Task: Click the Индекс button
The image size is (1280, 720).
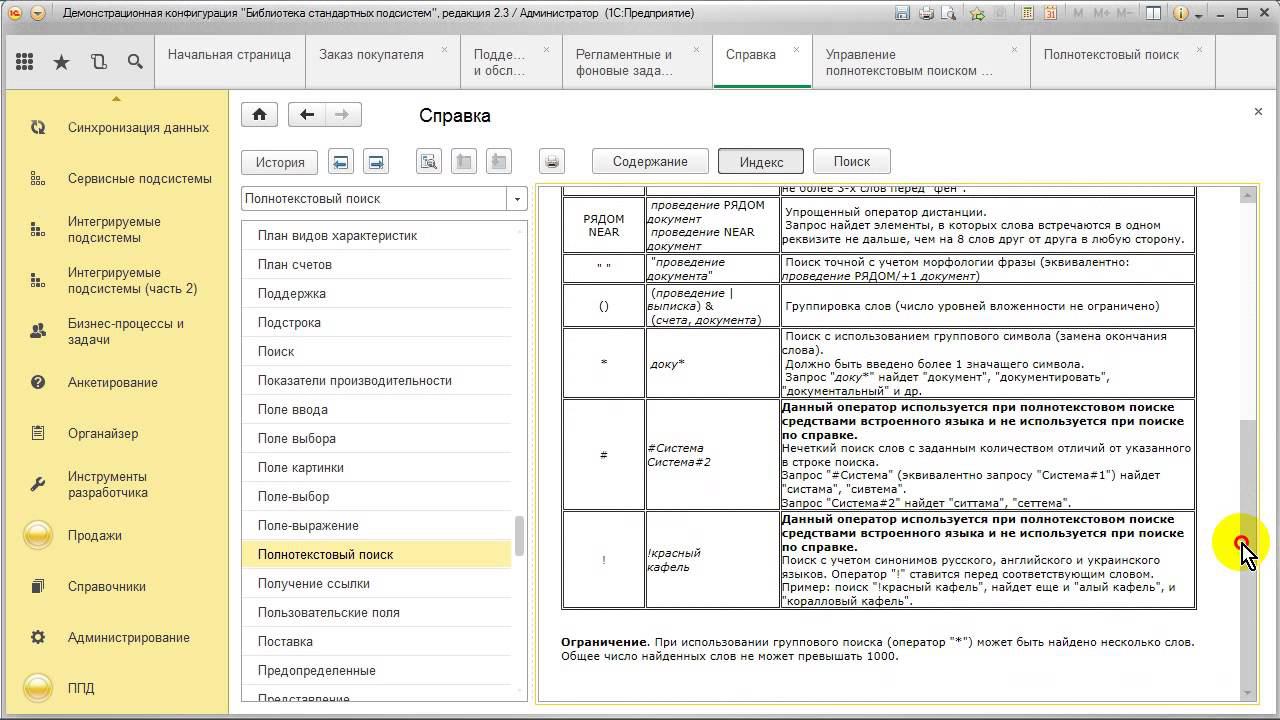Action: 762,162
